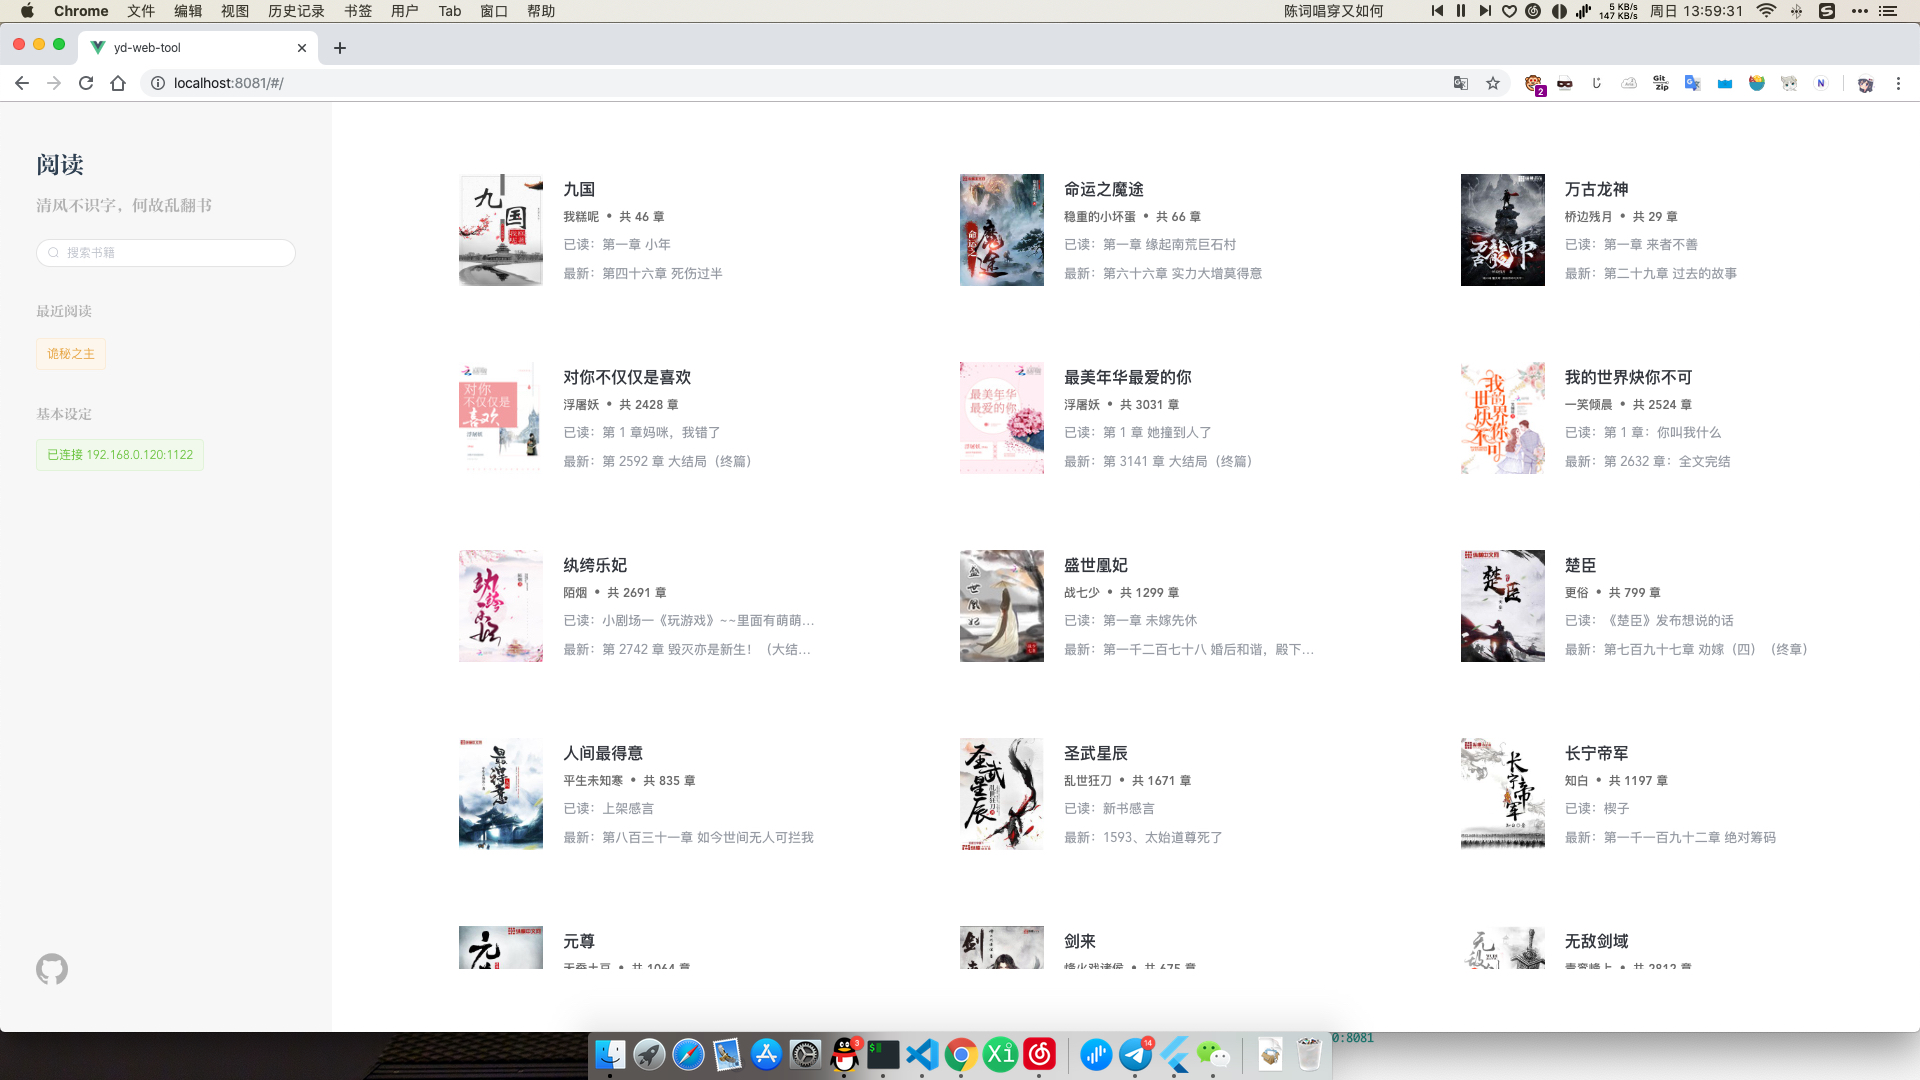Click the connected 192.168.0.120:1122 button
Screen dimensions: 1920x1080
coord(120,455)
